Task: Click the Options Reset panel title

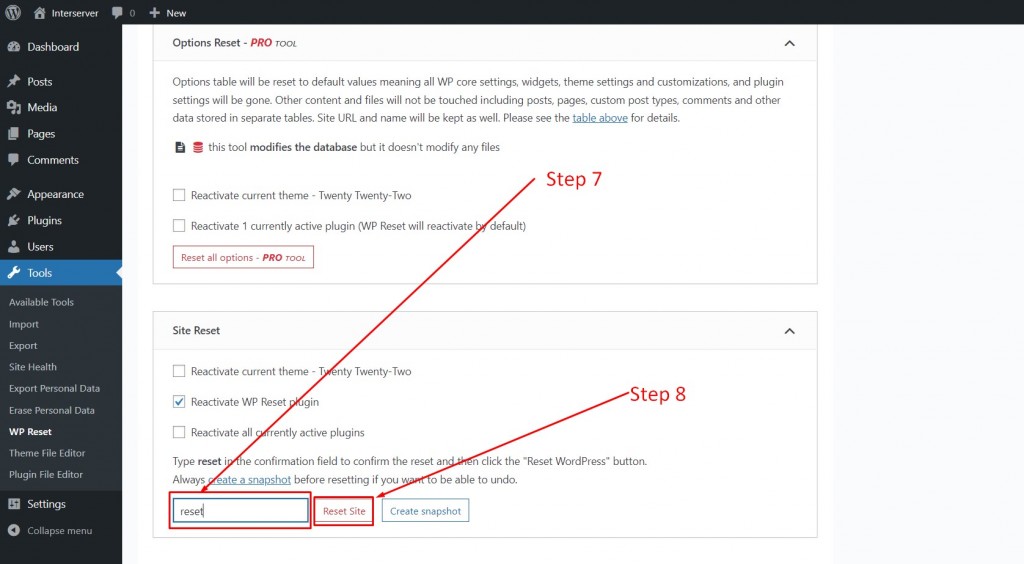Action: point(234,43)
